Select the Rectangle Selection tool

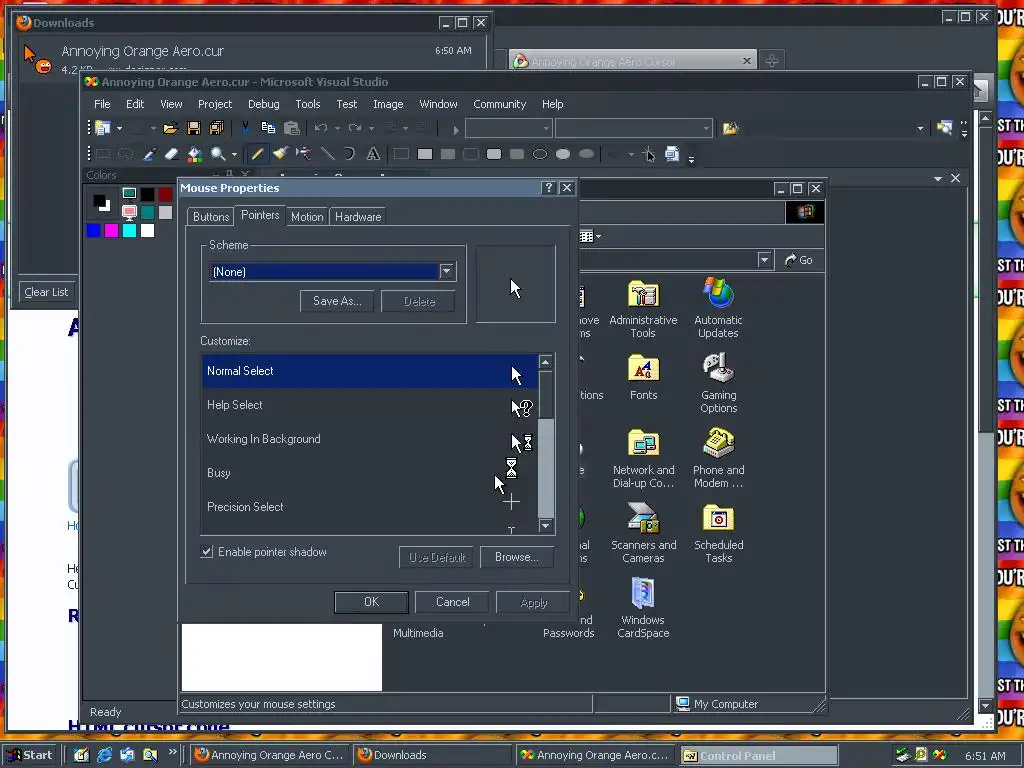pos(103,154)
